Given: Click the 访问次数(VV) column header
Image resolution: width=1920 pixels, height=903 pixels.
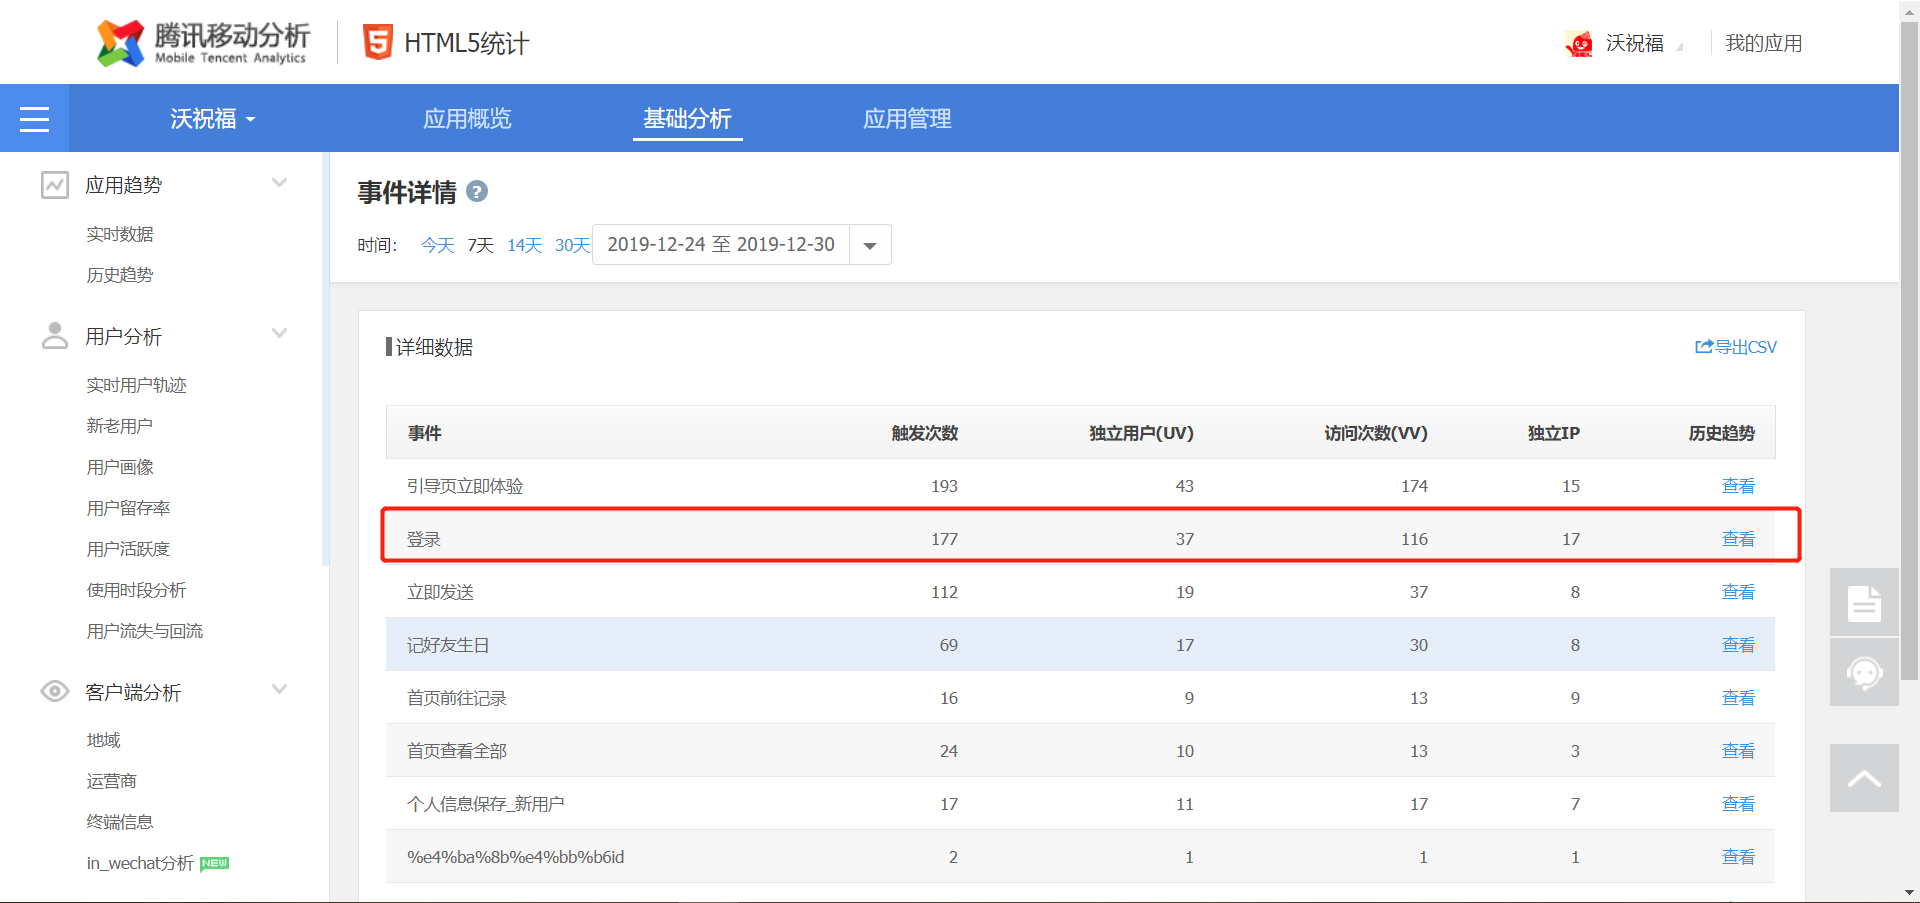Looking at the screenshot, I should tap(1376, 433).
